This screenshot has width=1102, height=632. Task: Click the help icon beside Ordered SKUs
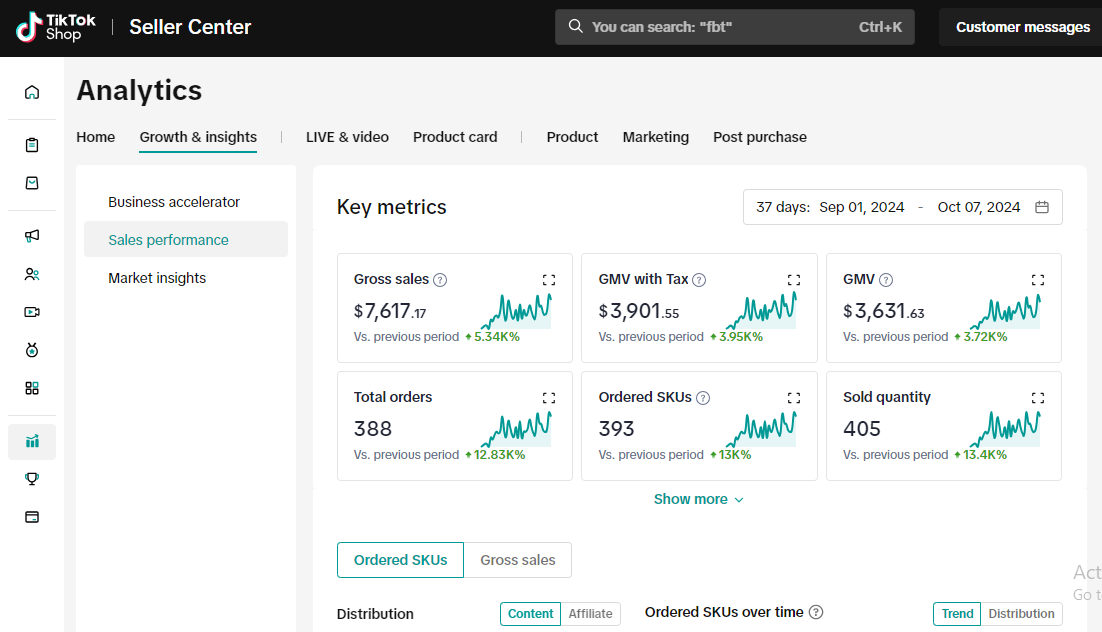pyautogui.click(x=703, y=398)
